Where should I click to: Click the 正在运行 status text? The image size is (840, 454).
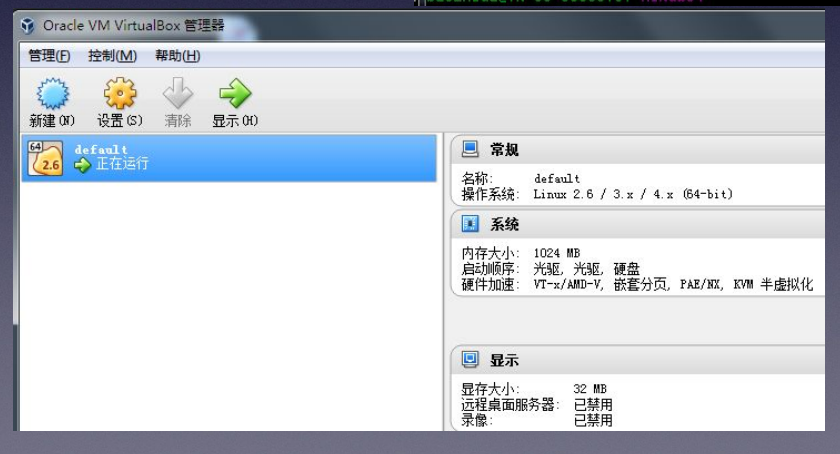[x=122, y=163]
